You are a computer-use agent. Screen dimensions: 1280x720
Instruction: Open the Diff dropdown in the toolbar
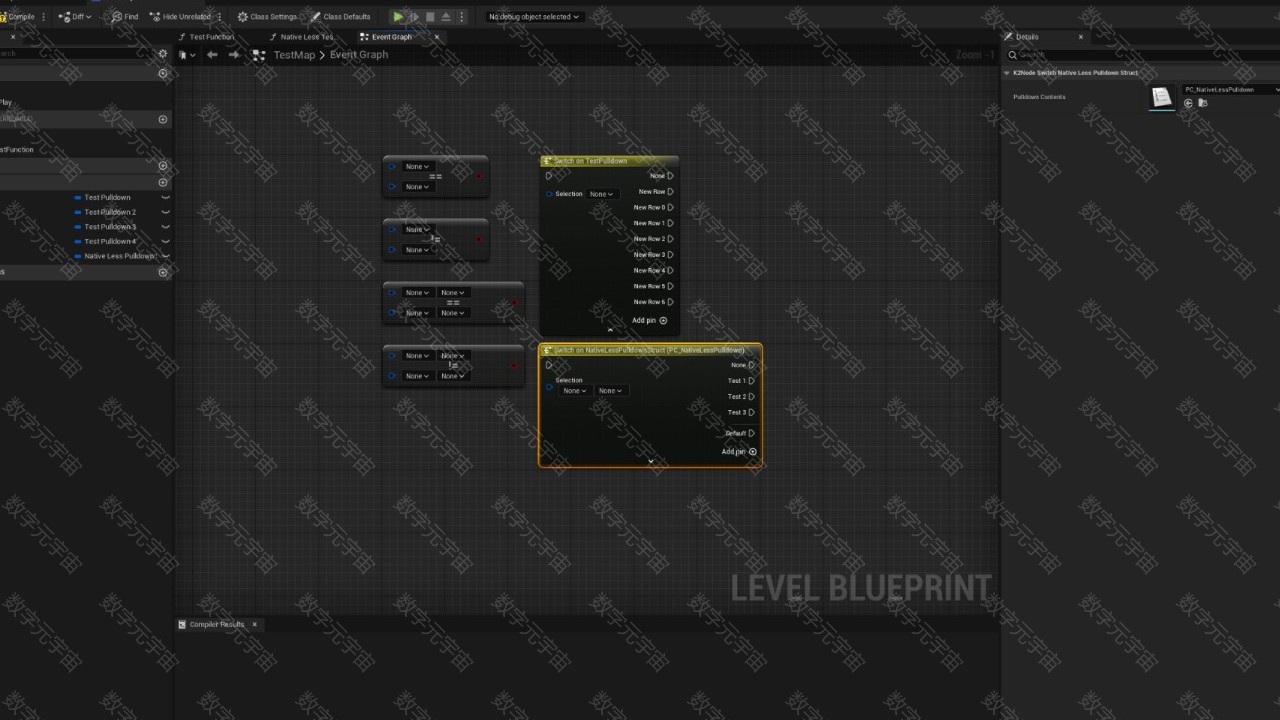[x=74, y=16]
